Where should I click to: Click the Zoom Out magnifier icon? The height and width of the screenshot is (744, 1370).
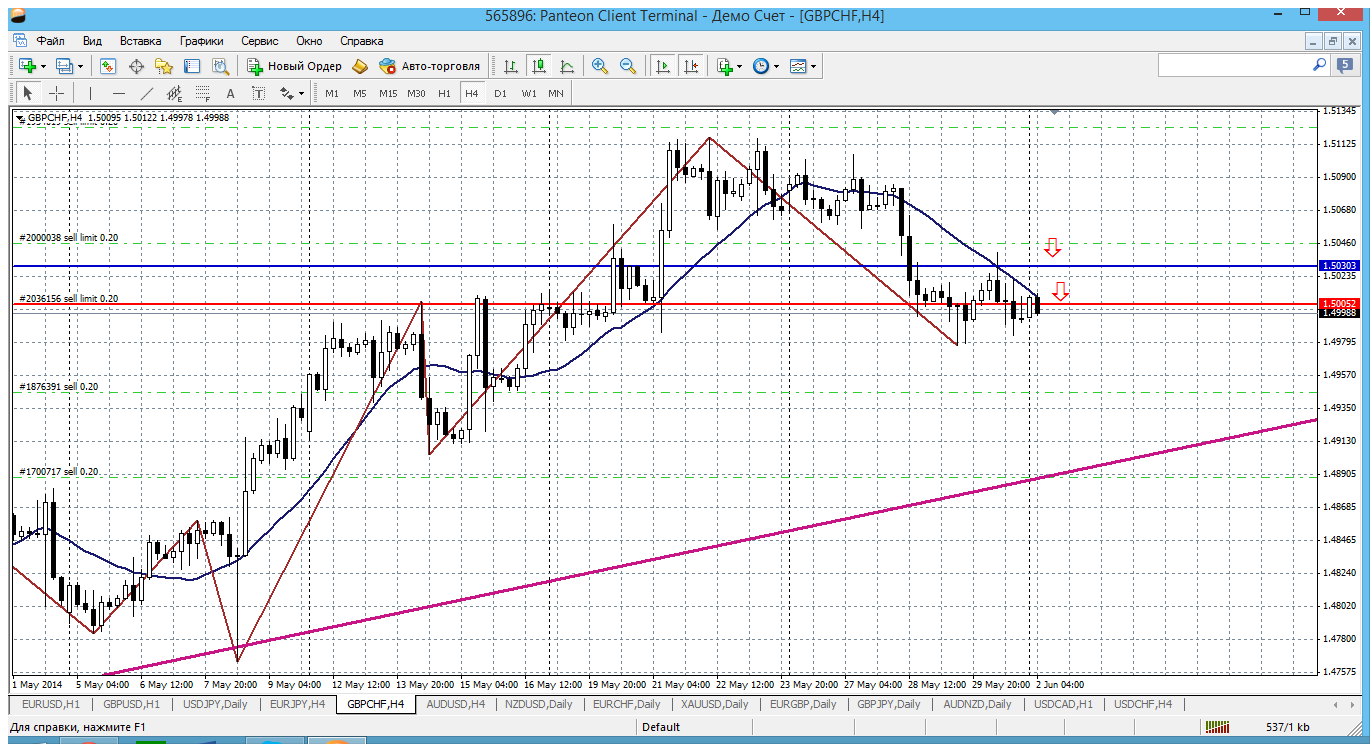point(628,66)
